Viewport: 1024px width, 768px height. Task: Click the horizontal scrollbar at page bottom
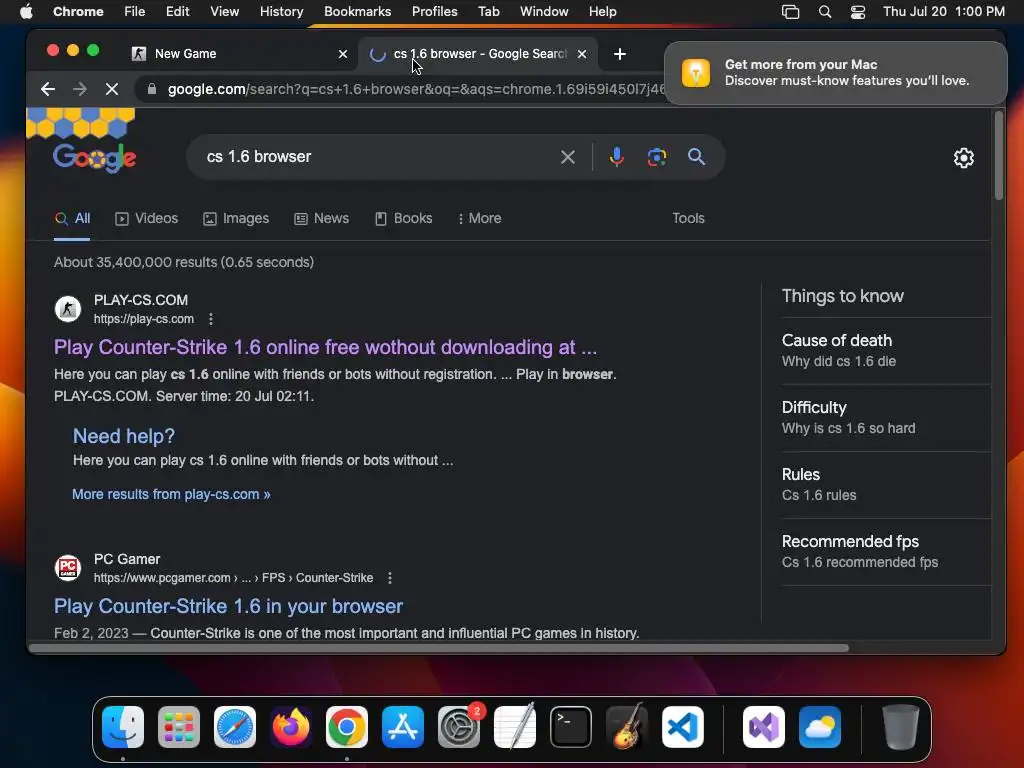(x=439, y=648)
